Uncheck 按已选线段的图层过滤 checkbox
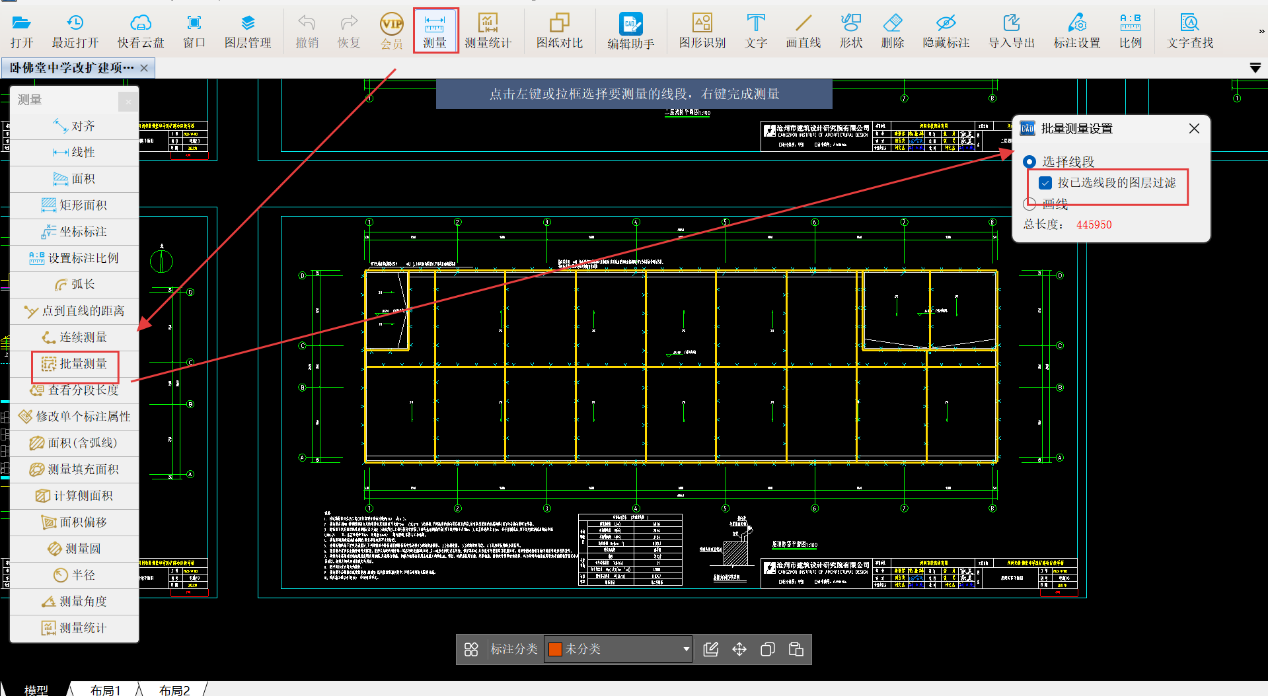Image resolution: width=1268 pixels, height=696 pixels. [1045, 183]
